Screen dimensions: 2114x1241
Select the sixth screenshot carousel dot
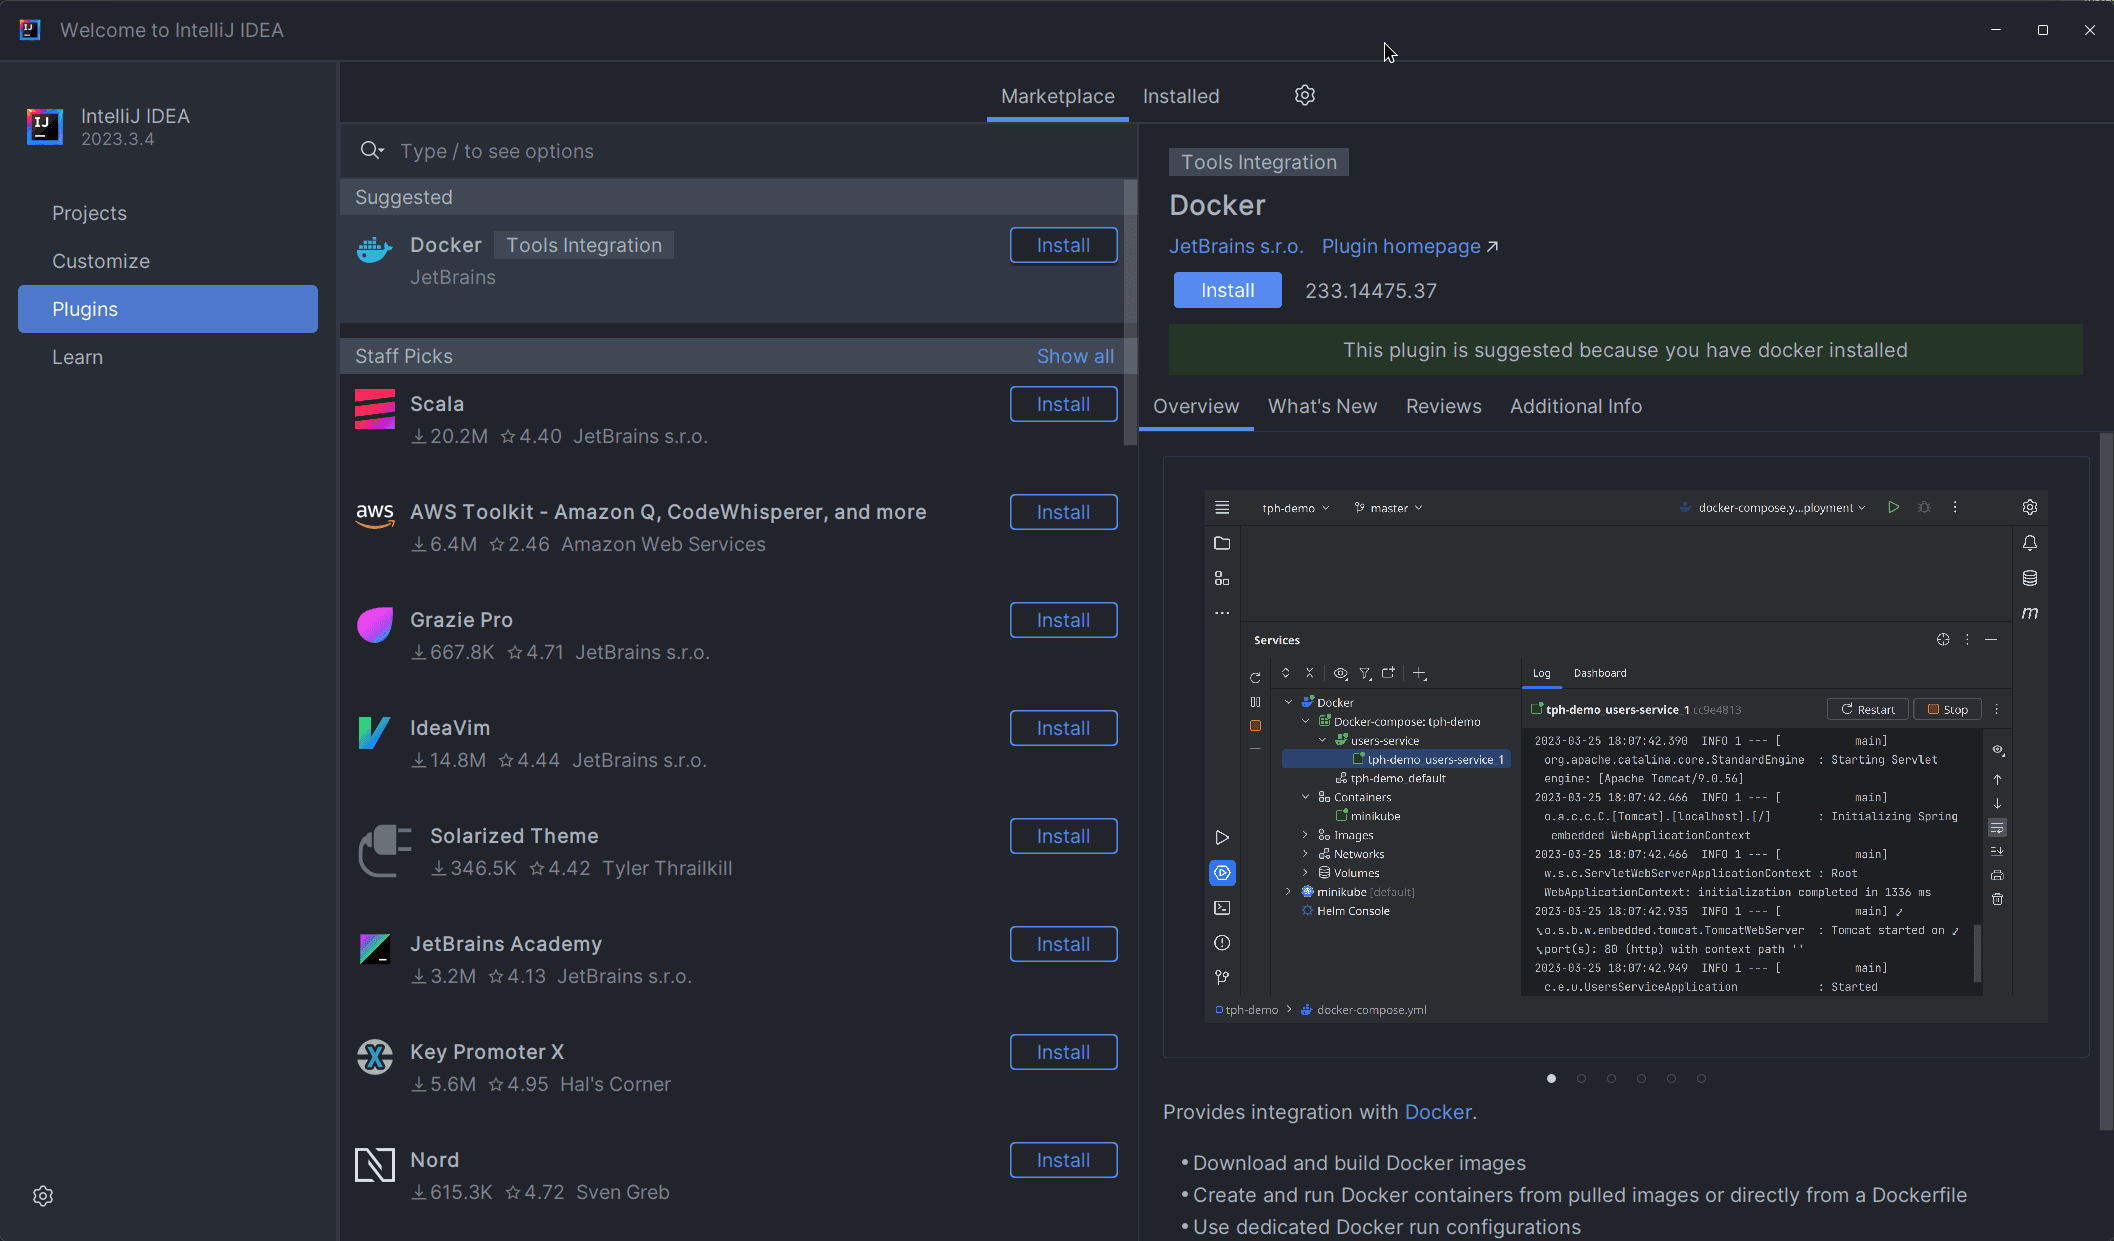1701,1078
